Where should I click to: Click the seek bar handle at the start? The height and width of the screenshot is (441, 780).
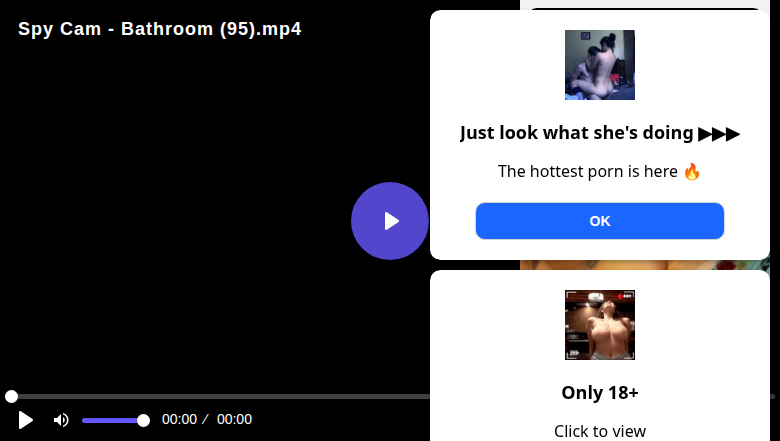[x=11, y=396]
